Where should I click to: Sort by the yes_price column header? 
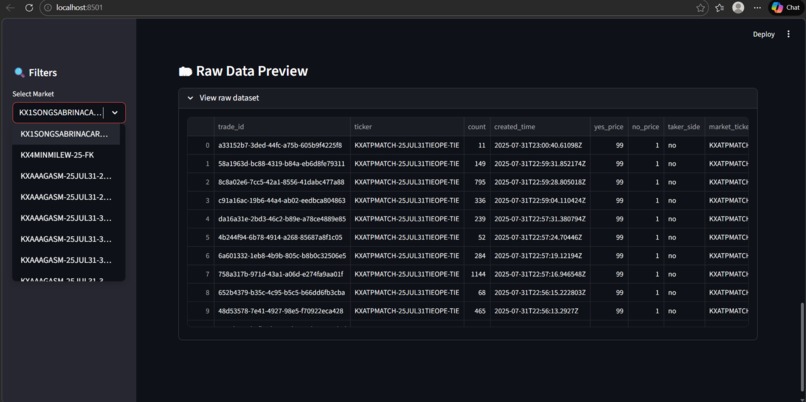[609, 126]
